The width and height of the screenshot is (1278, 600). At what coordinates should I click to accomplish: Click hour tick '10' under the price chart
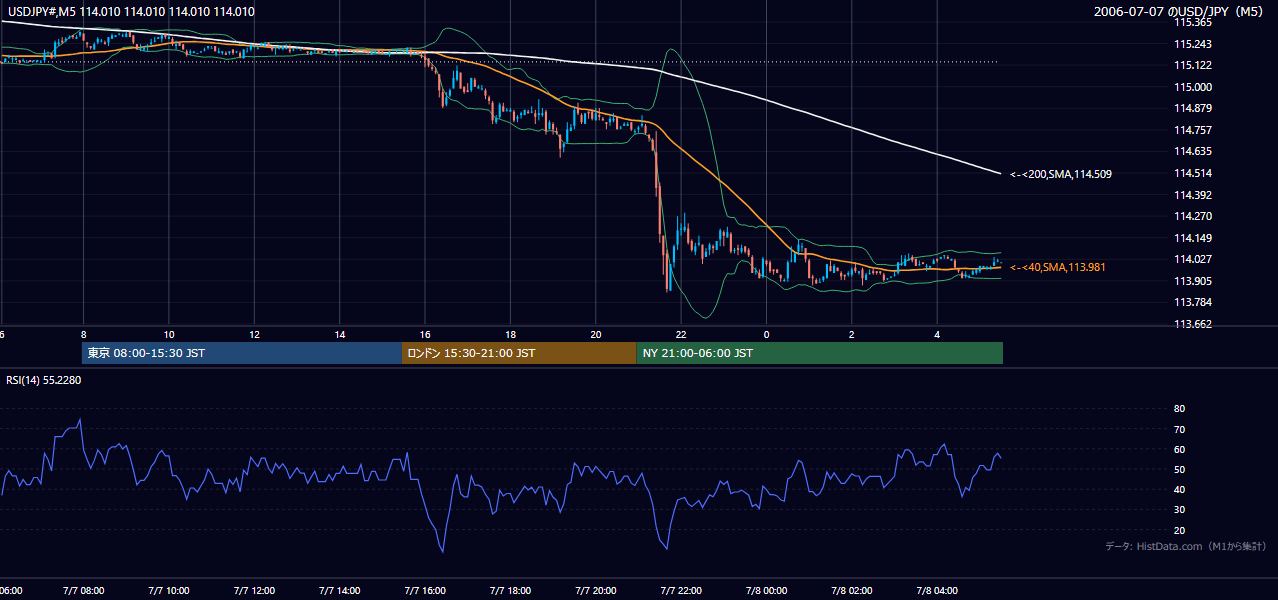click(168, 334)
